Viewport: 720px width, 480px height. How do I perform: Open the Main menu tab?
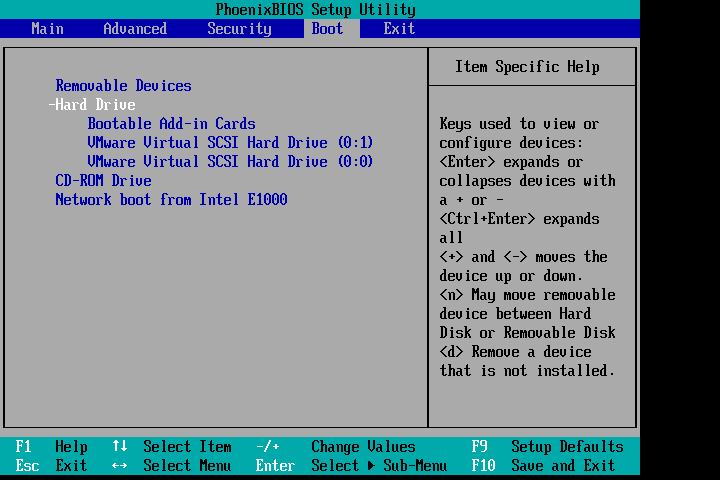point(47,29)
